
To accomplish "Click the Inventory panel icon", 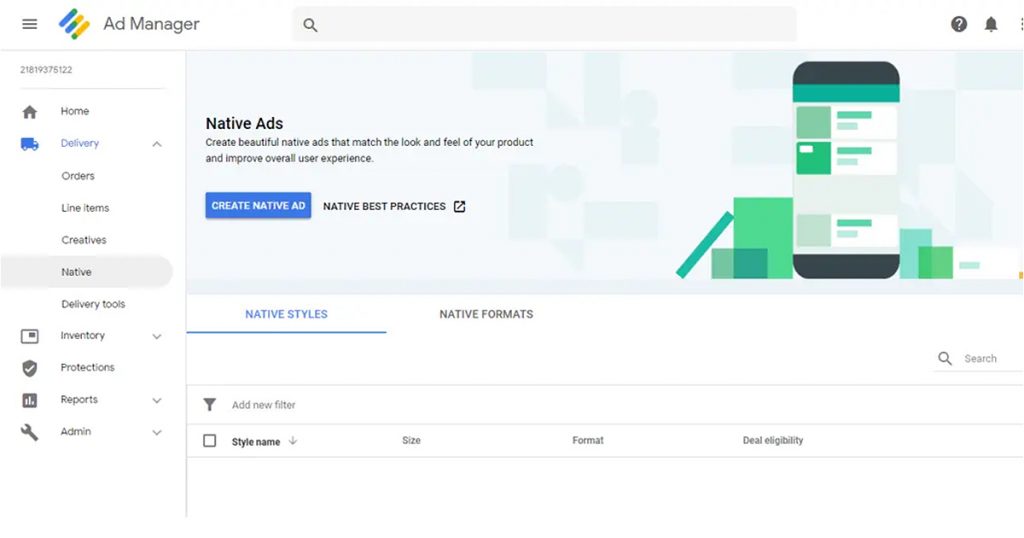I will point(29,336).
